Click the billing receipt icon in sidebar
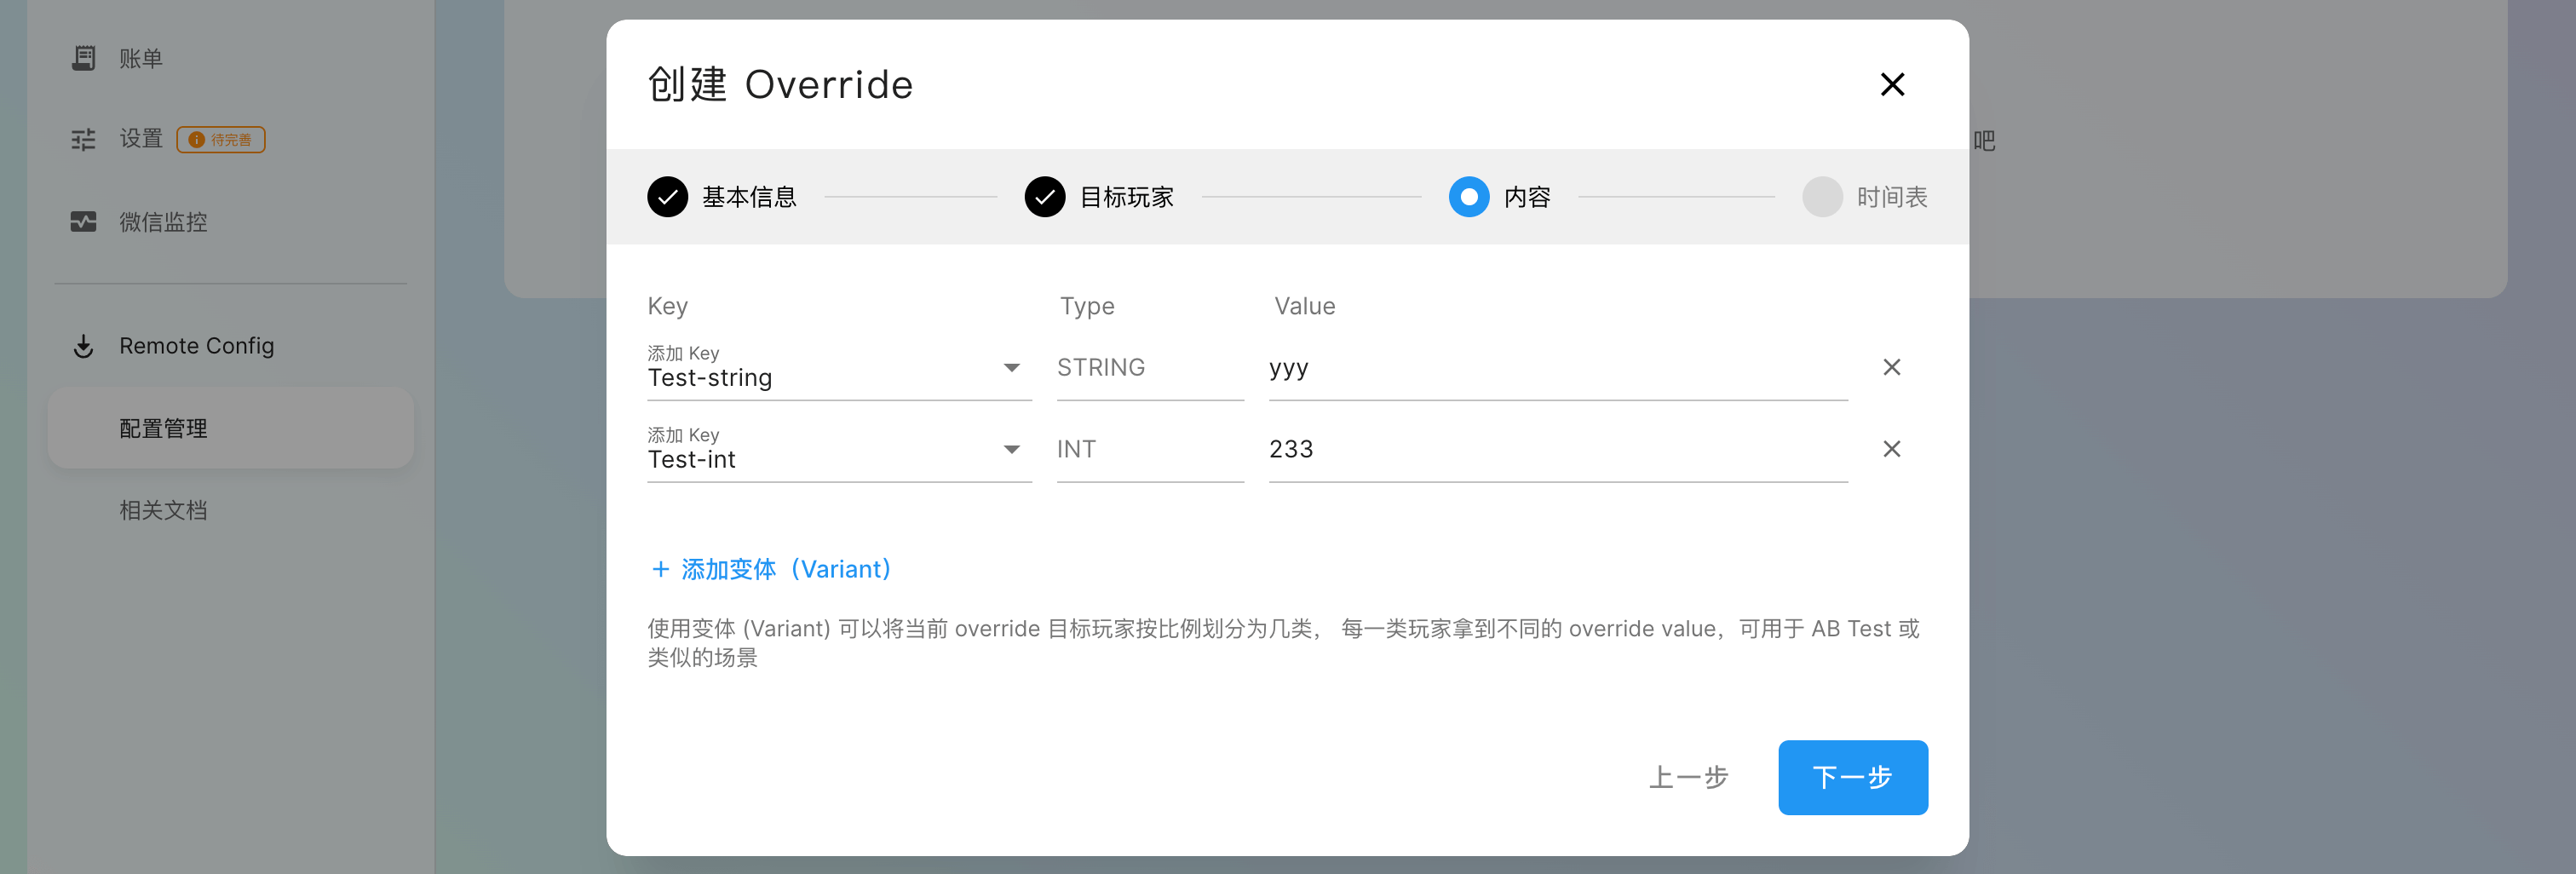 pyautogui.click(x=84, y=58)
